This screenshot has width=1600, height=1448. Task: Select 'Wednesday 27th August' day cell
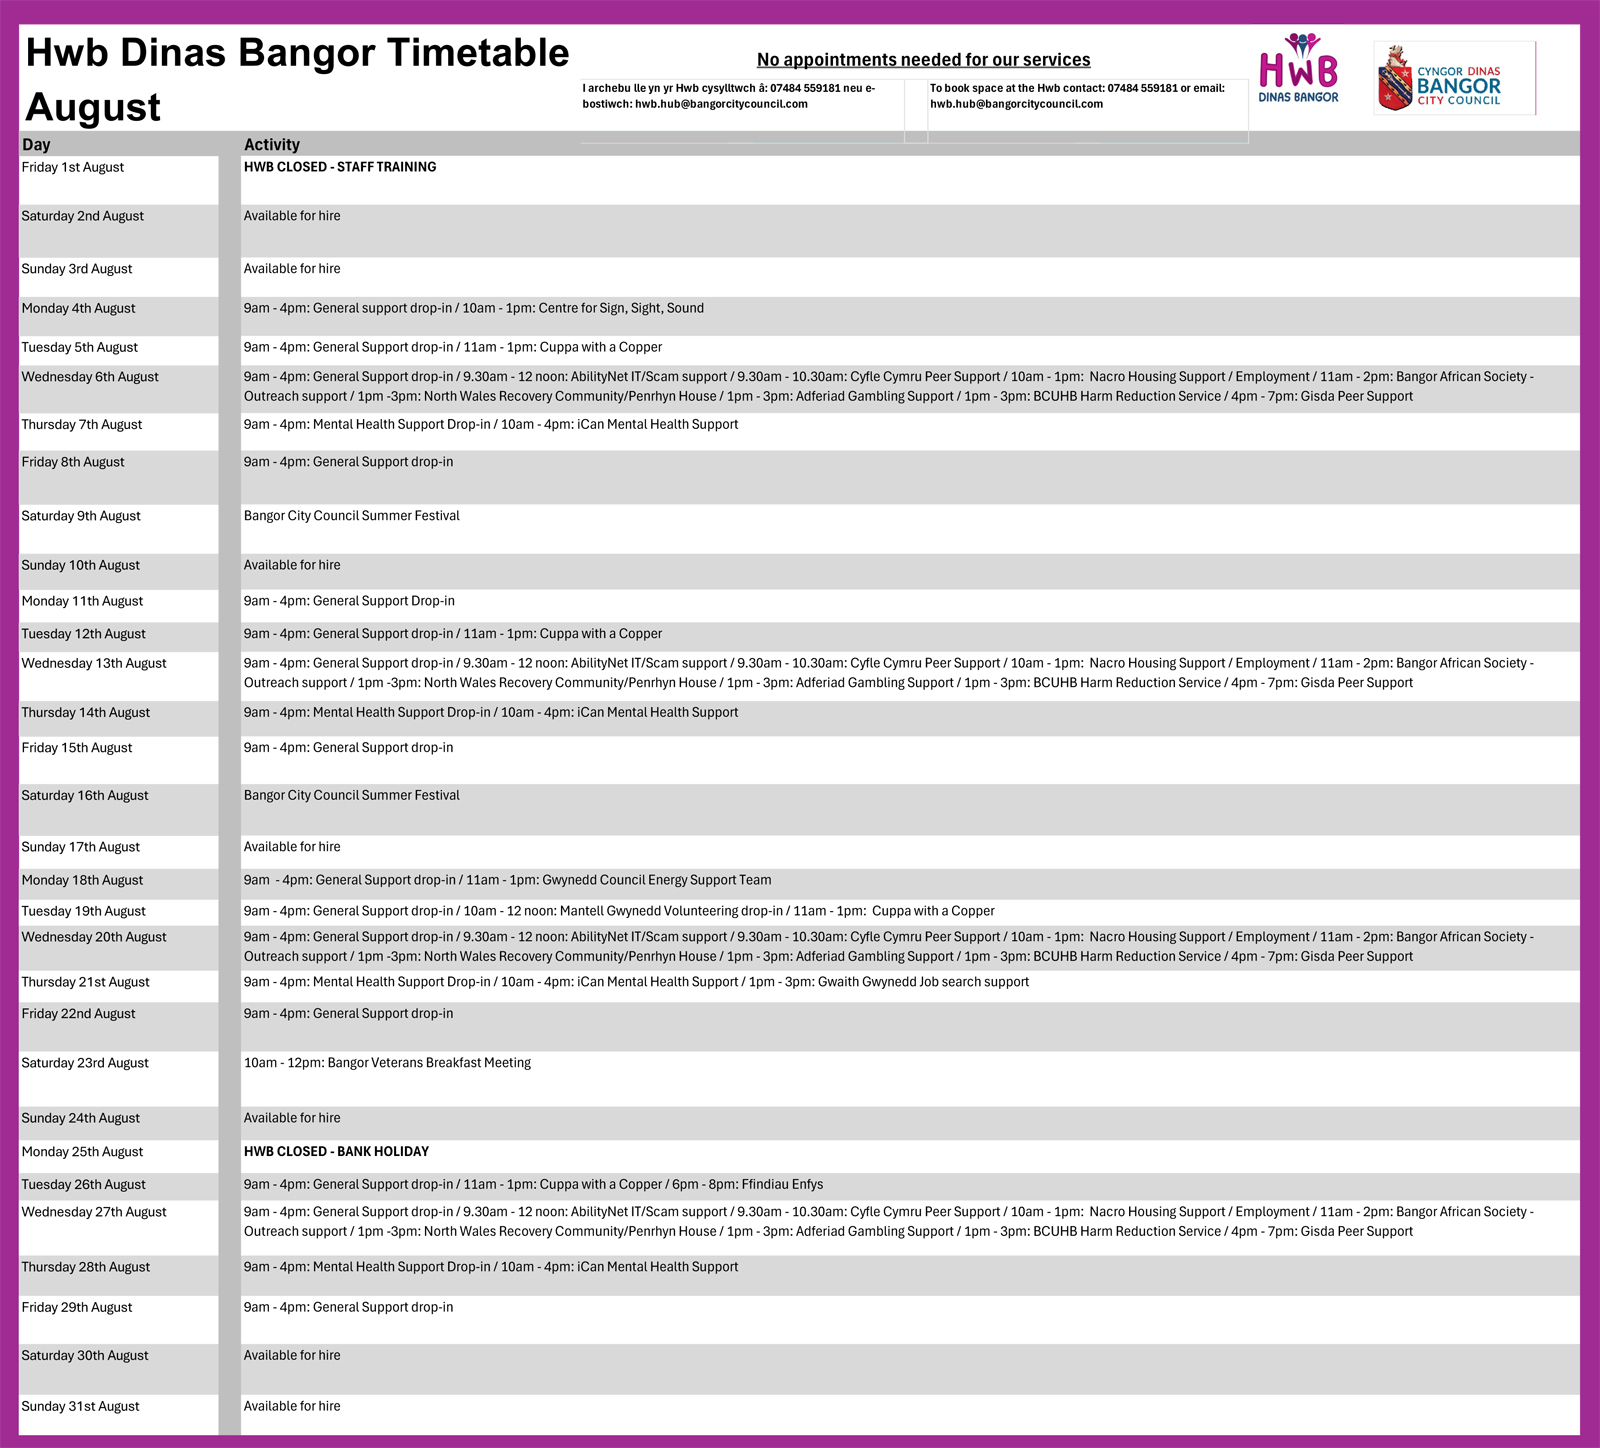(x=119, y=1228)
